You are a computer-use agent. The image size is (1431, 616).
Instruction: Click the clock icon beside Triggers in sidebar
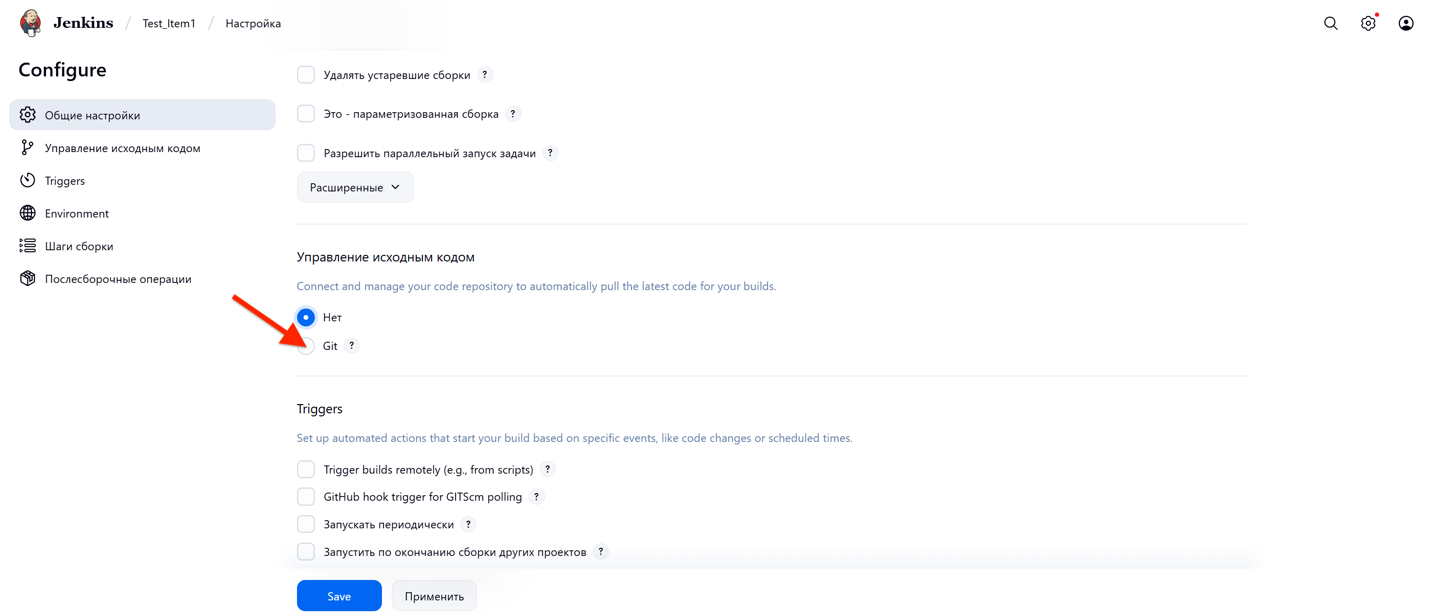click(28, 181)
